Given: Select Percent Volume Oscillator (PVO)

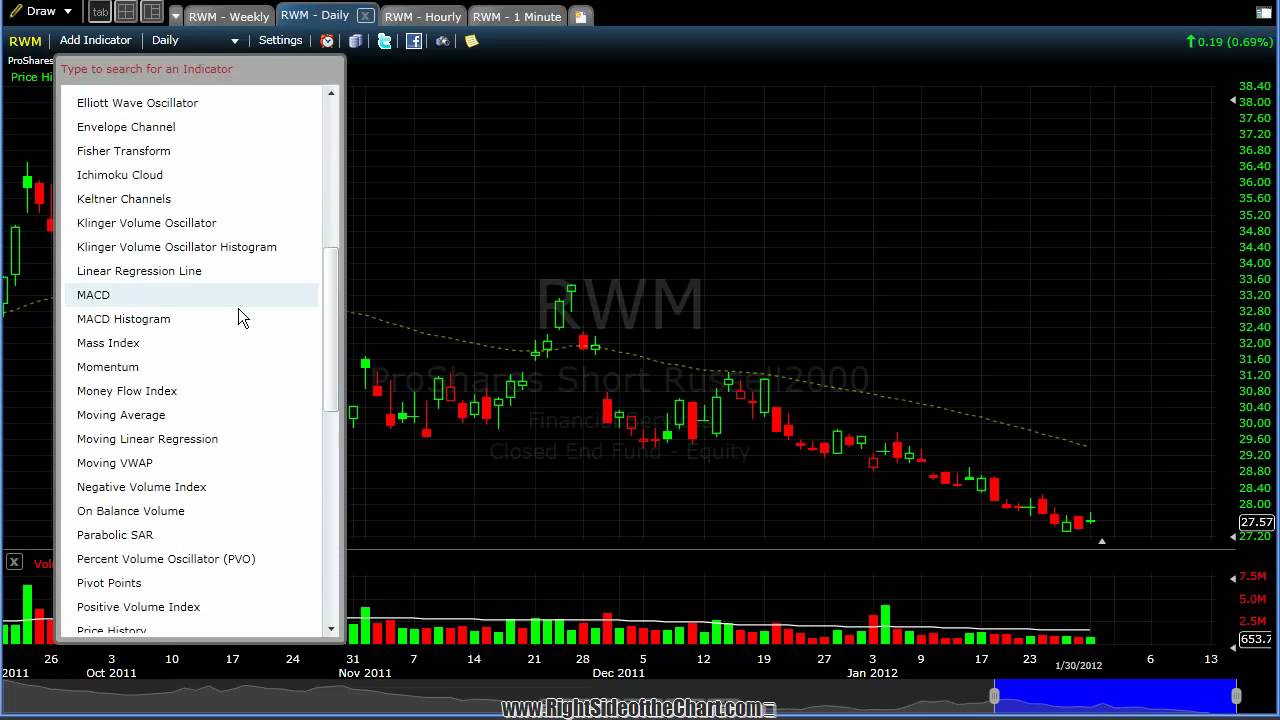Looking at the screenshot, I should tap(192, 559).
